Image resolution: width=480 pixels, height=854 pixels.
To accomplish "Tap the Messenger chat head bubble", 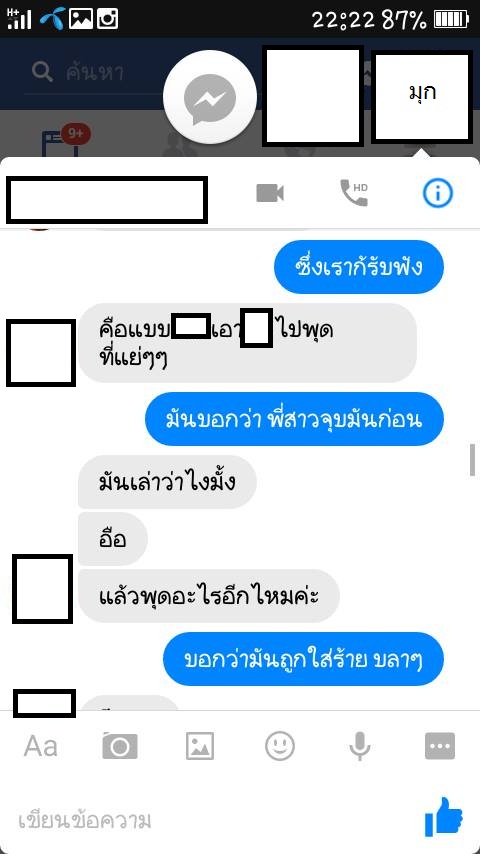I will tap(210, 97).
